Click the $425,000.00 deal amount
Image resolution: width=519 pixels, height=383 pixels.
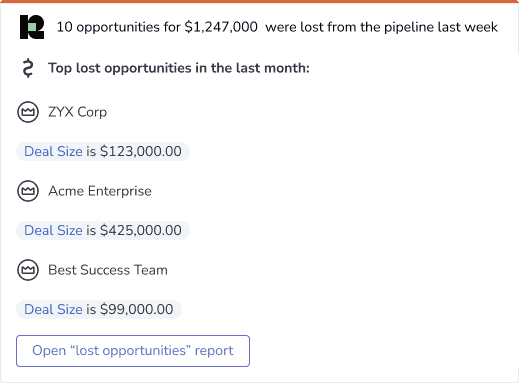141,230
